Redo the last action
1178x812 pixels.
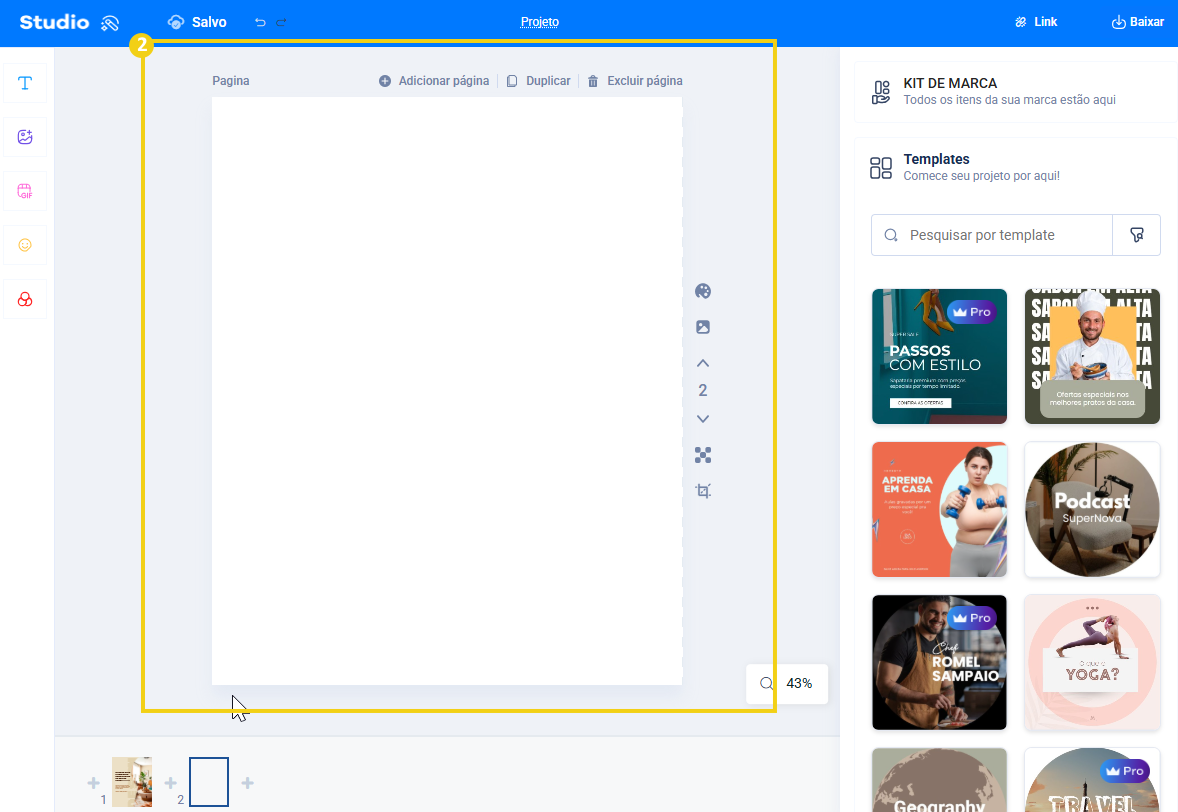coord(281,23)
